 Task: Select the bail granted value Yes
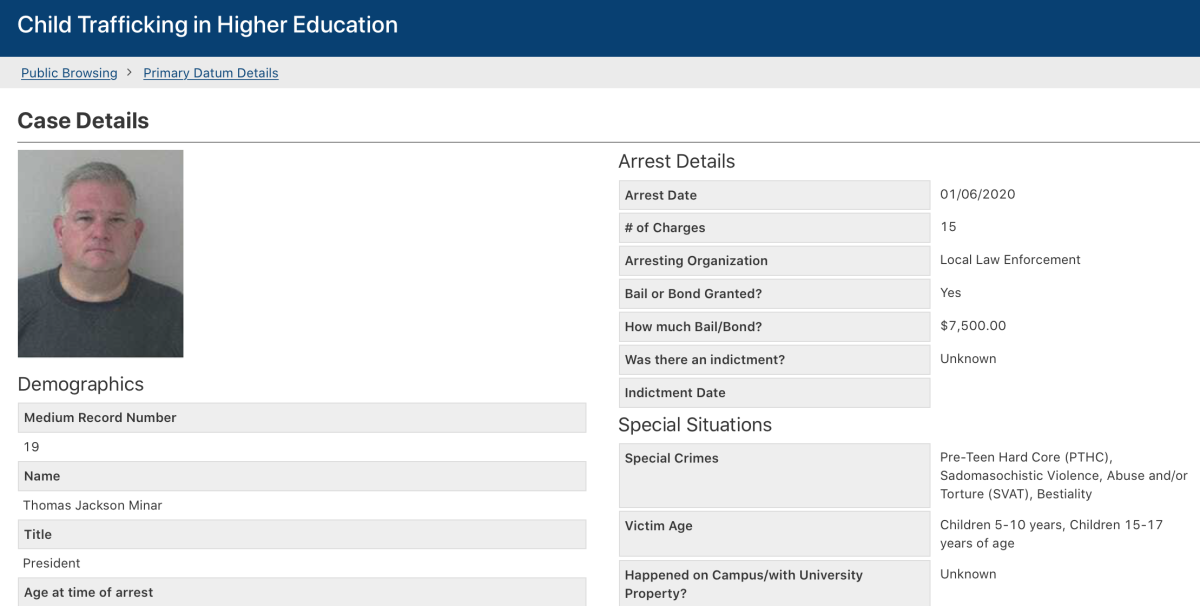click(950, 293)
